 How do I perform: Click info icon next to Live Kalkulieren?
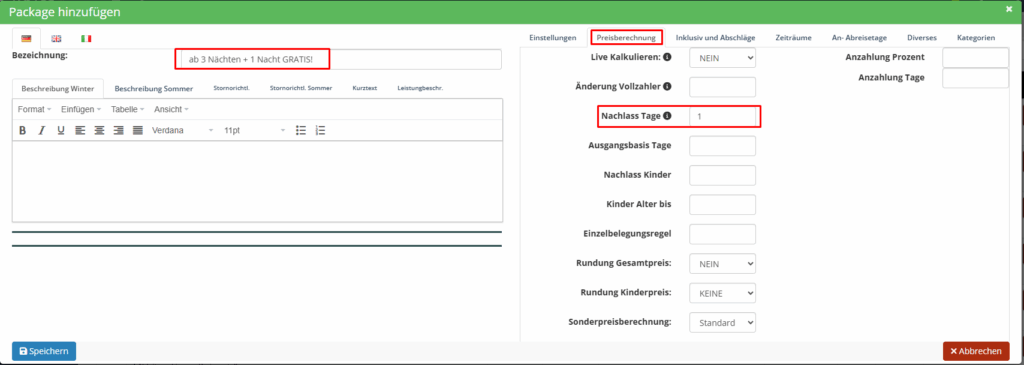click(x=667, y=57)
